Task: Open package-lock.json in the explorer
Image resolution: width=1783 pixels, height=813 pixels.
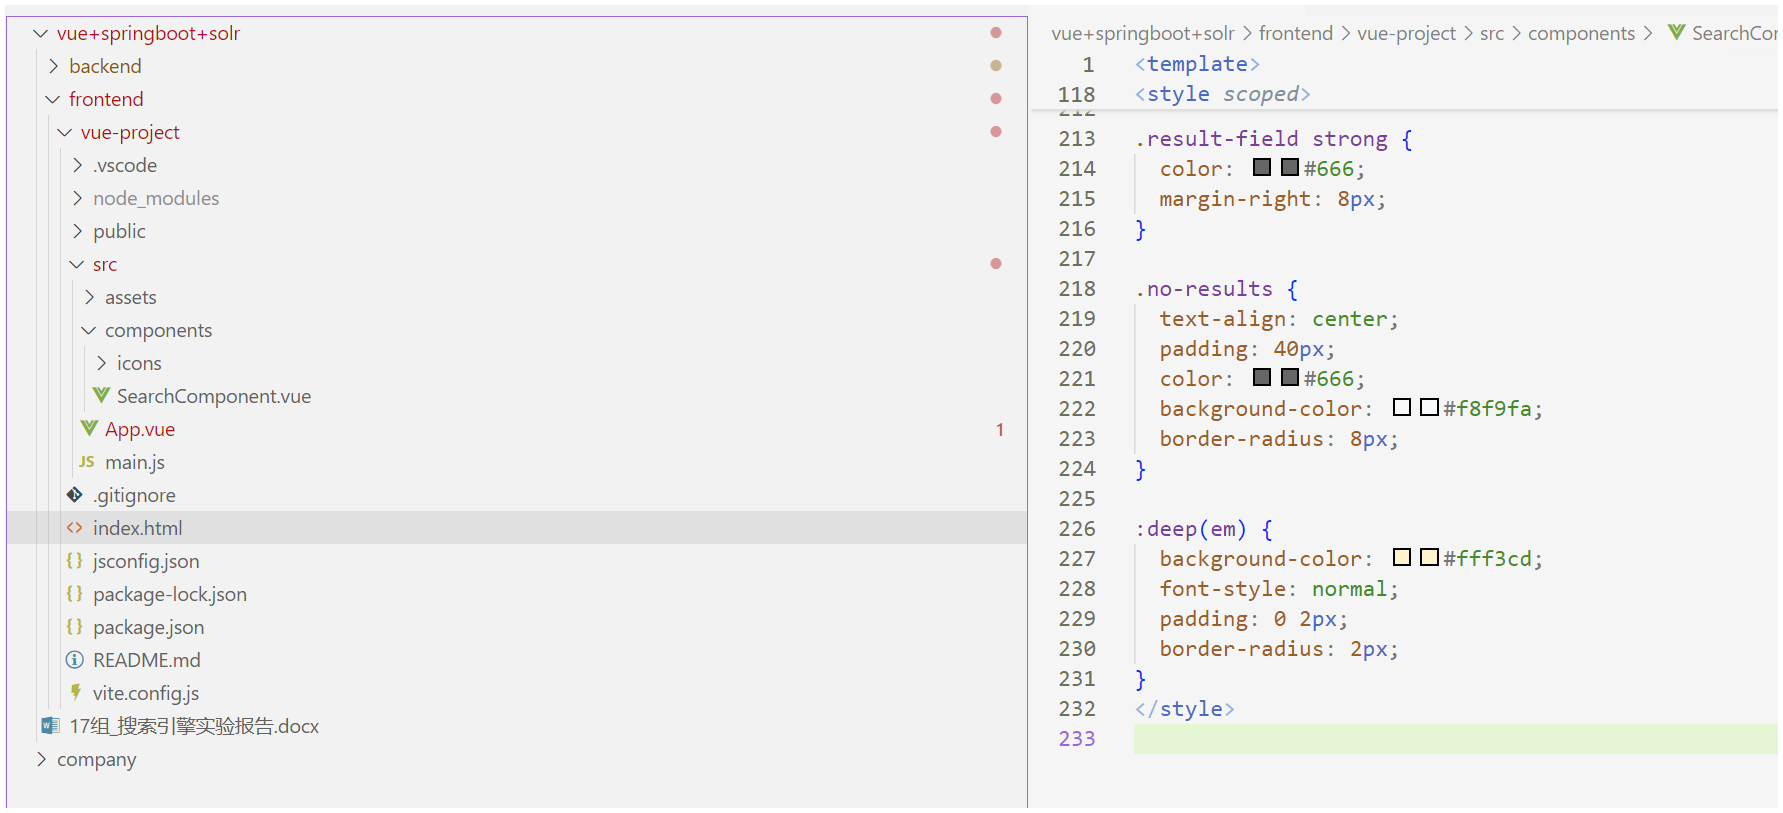Action: (169, 594)
